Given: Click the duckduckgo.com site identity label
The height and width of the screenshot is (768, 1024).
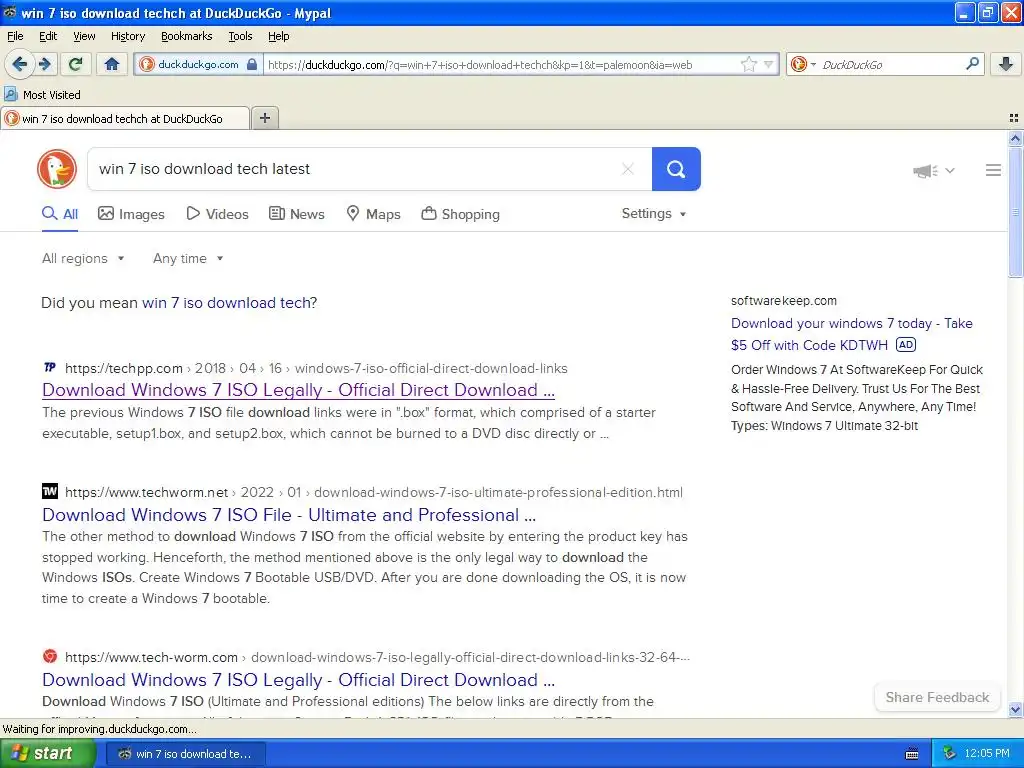Looking at the screenshot, I should [x=198, y=65].
